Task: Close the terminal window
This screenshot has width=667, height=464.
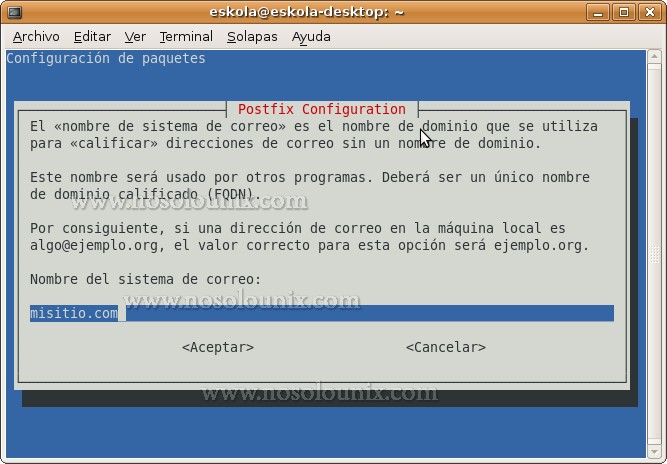Action: [x=650, y=12]
